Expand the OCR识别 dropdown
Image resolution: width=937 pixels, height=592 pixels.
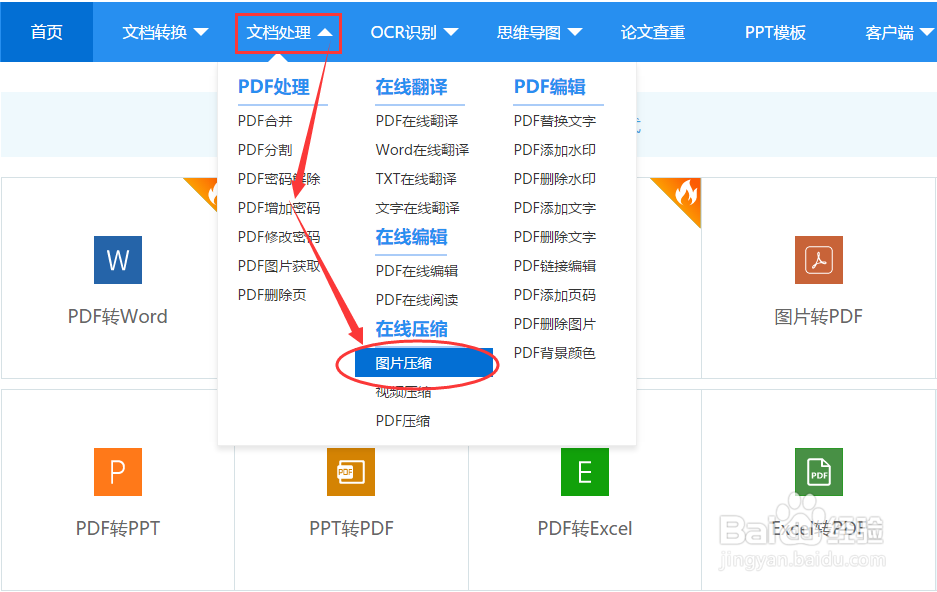[414, 31]
